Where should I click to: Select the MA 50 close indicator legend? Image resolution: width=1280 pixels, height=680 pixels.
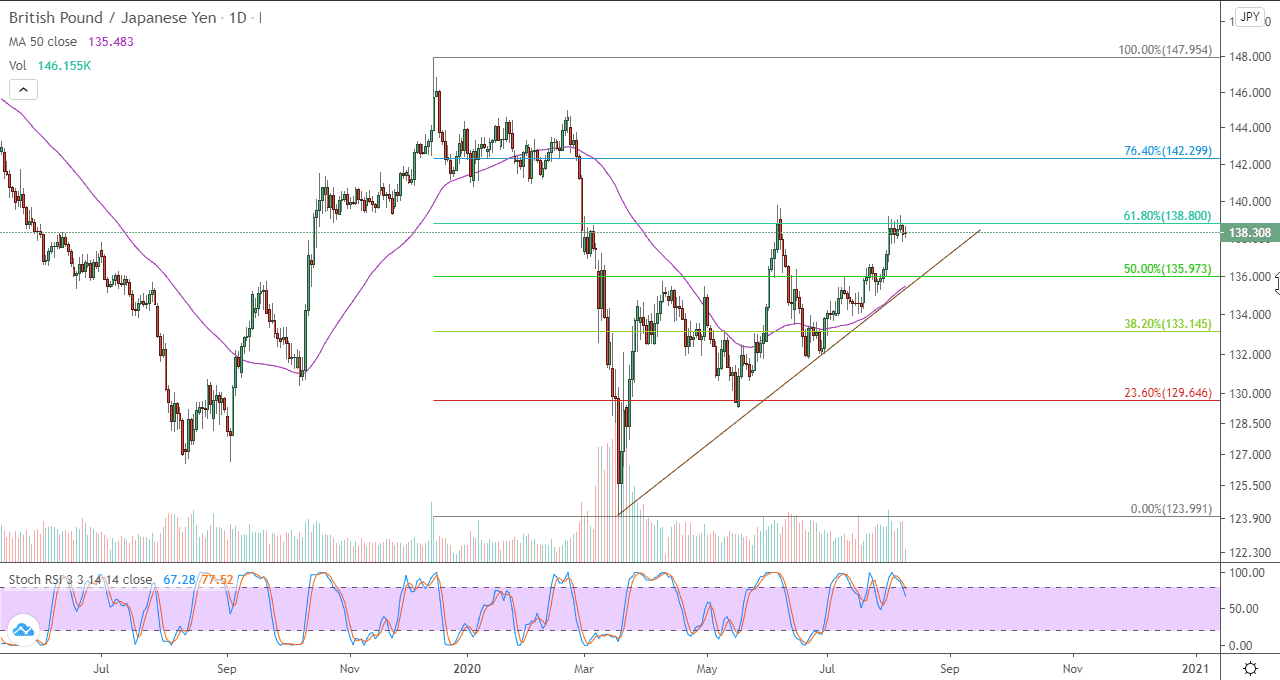43,42
